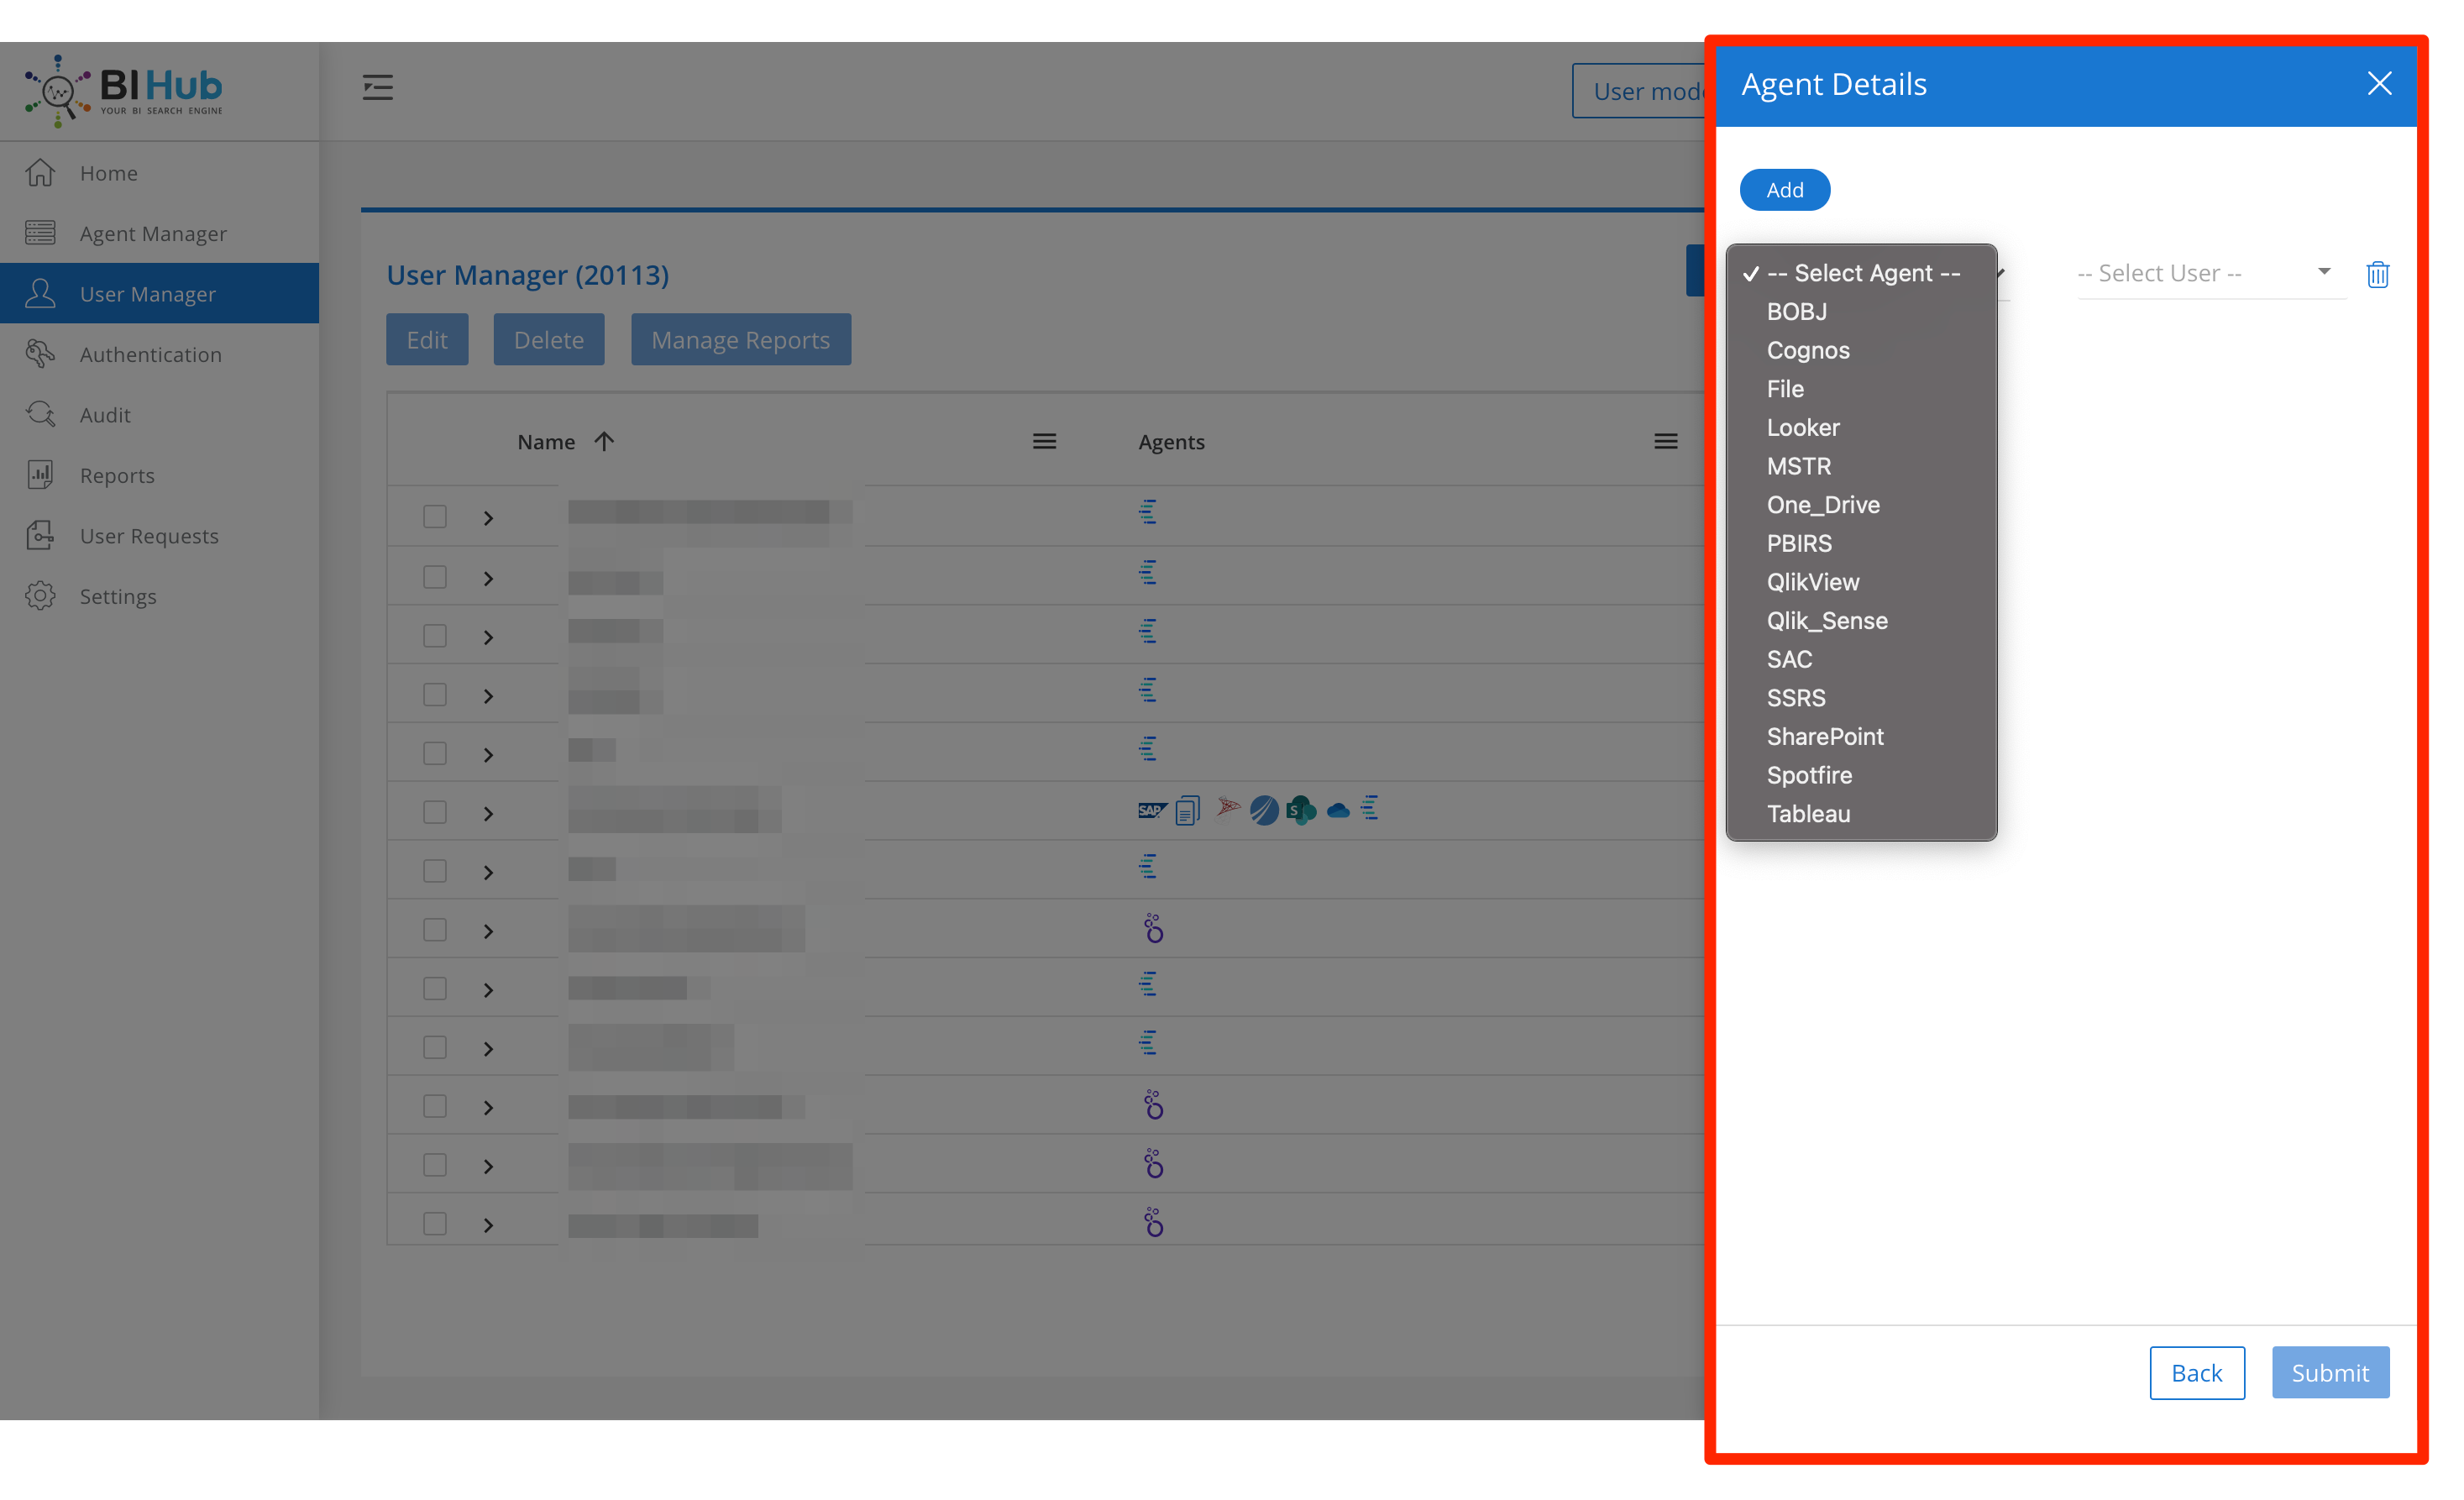The height and width of the screenshot is (1500, 2464).
Task: Expand the last user row chevron
Action: click(488, 1225)
